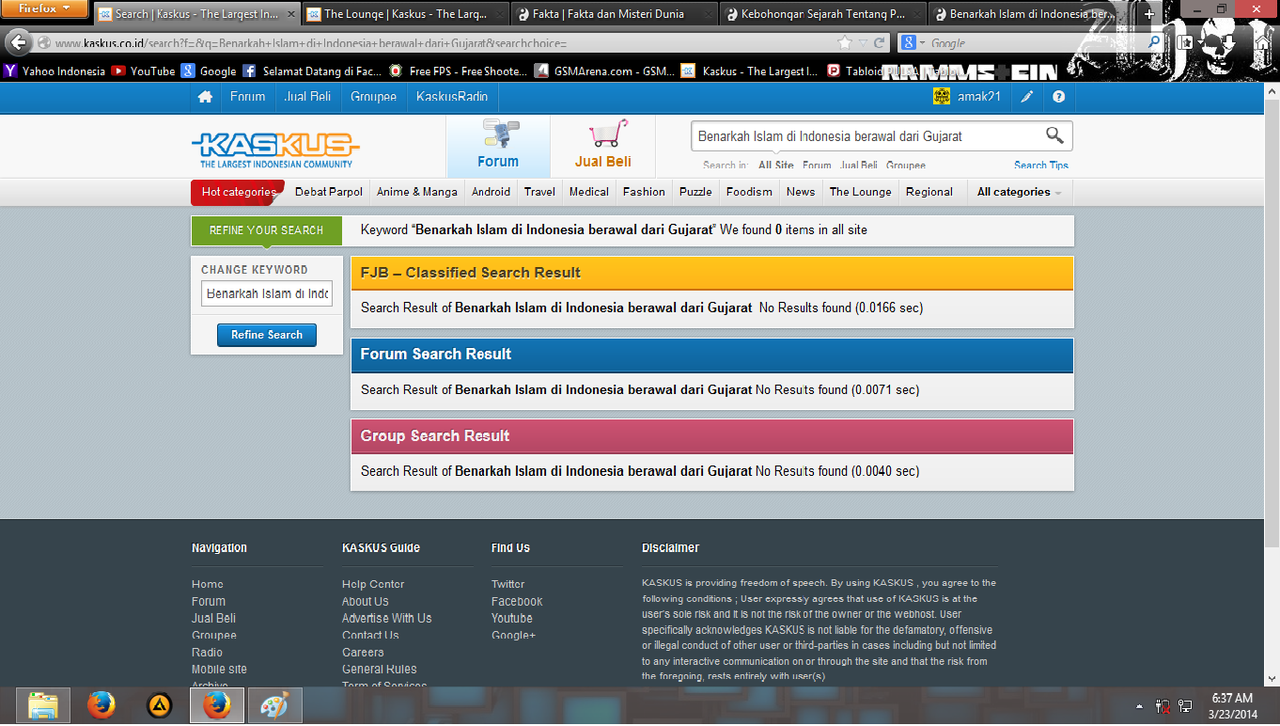This screenshot has width=1280, height=726.
Task: Click the main Kaskus search box
Action: click(x=866, y=136)
